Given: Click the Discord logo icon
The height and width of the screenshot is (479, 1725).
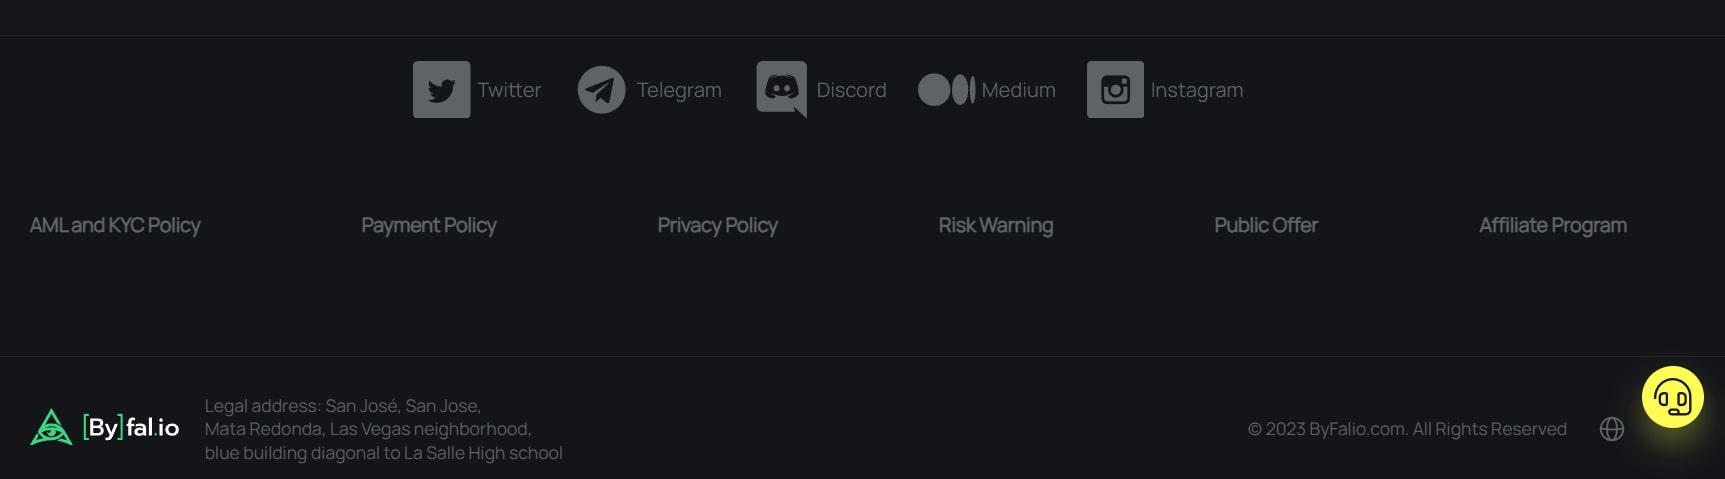Looking at the screenshot, I should [x=781, y=89].
